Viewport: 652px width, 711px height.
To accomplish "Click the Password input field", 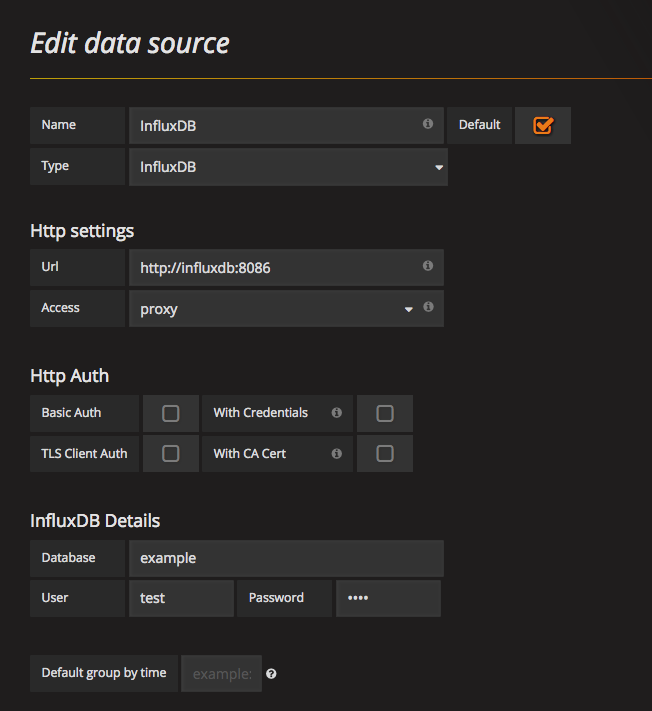I will pos(388,598).
